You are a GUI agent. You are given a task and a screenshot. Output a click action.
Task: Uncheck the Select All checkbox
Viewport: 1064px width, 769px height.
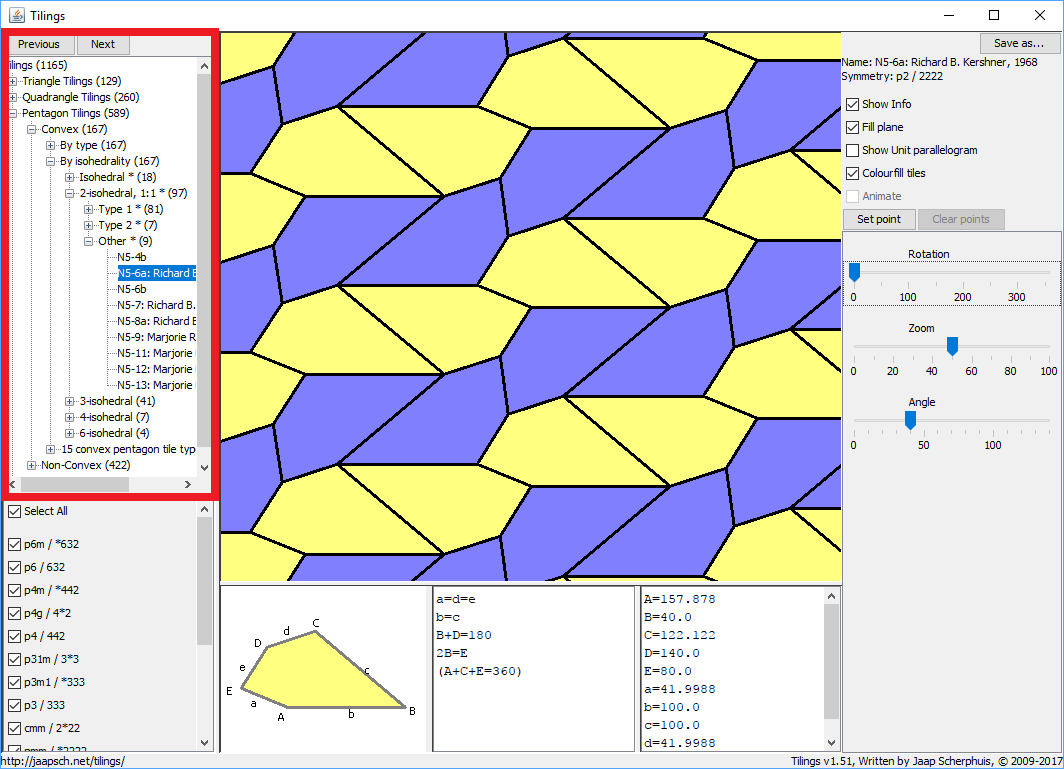14,512
